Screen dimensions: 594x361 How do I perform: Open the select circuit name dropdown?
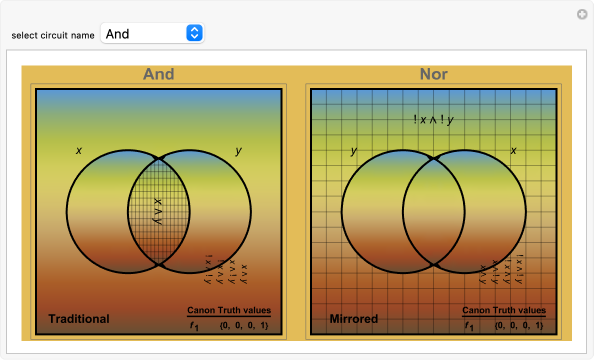pos(152,33)
